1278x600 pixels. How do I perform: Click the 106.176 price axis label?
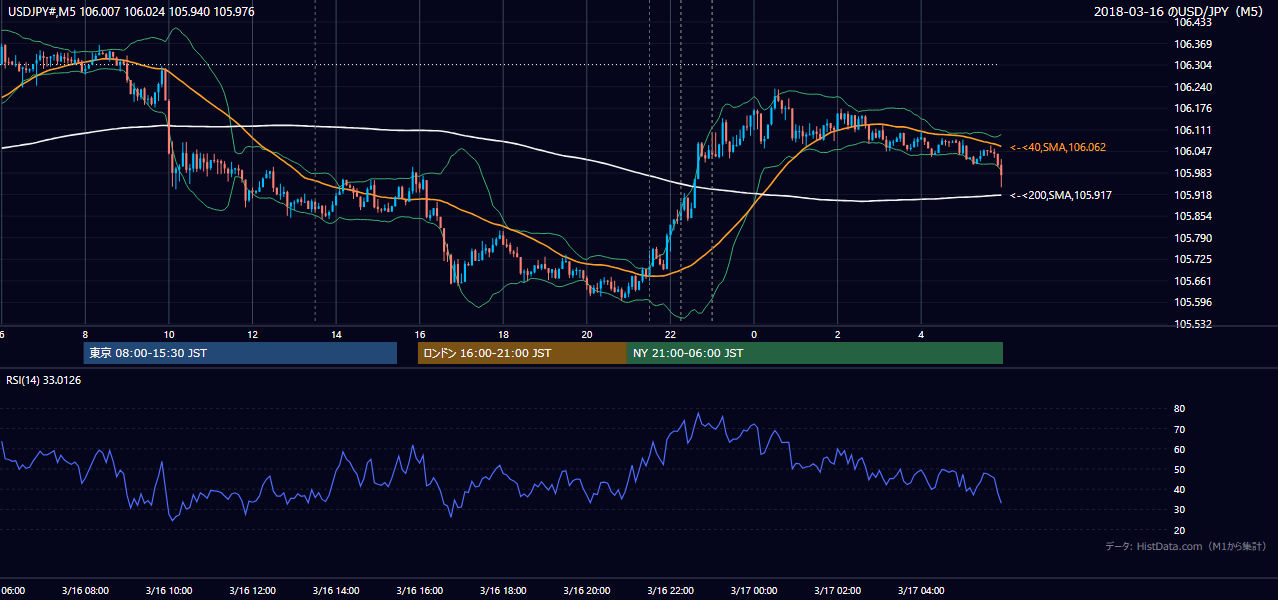[x=1195, y=108]
